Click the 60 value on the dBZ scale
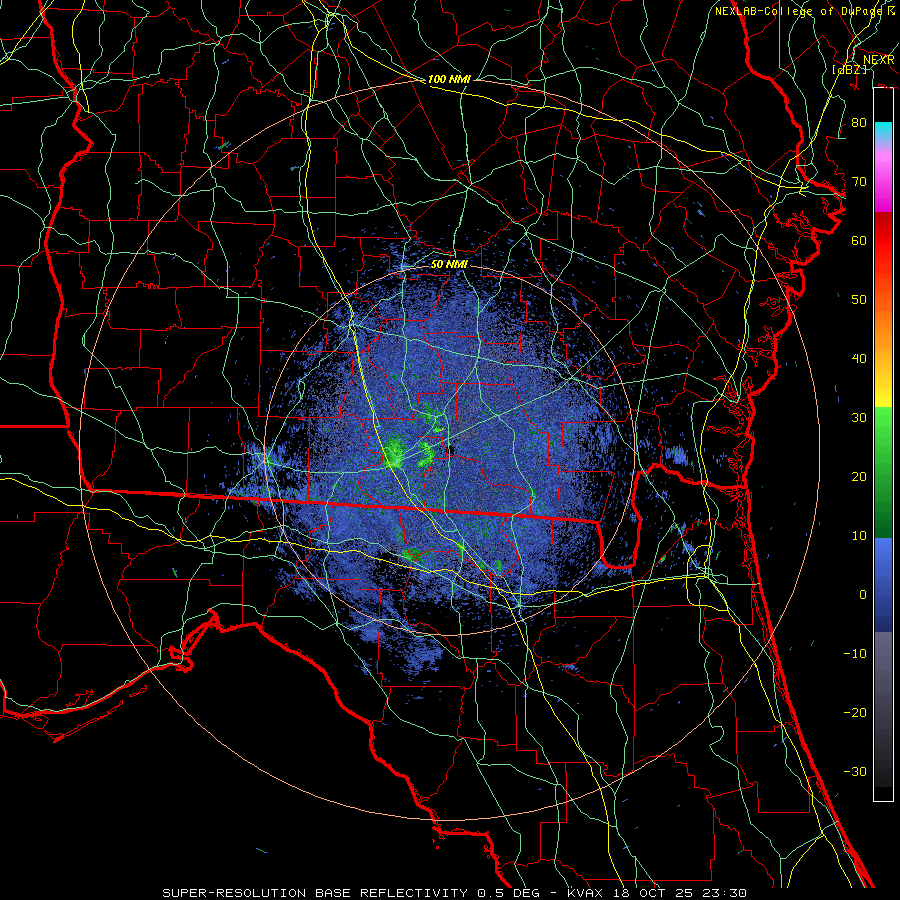 [x=859, y=240]
